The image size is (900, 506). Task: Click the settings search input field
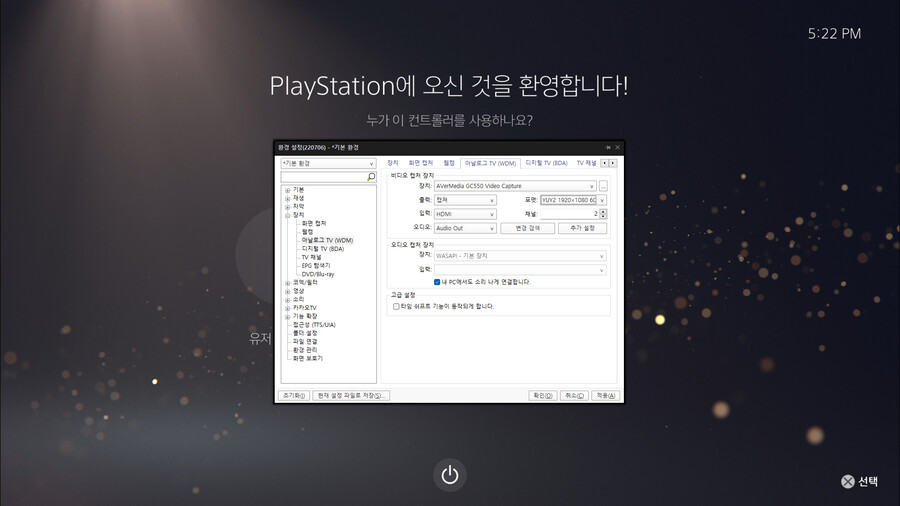coord(324,177)
